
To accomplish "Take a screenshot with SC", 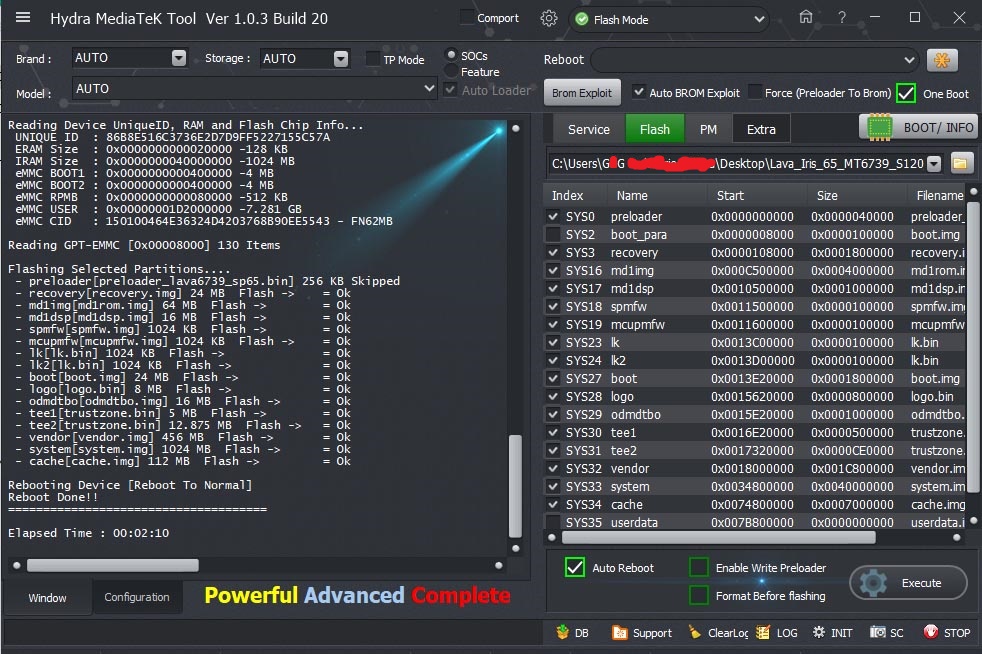I will 887,633.
